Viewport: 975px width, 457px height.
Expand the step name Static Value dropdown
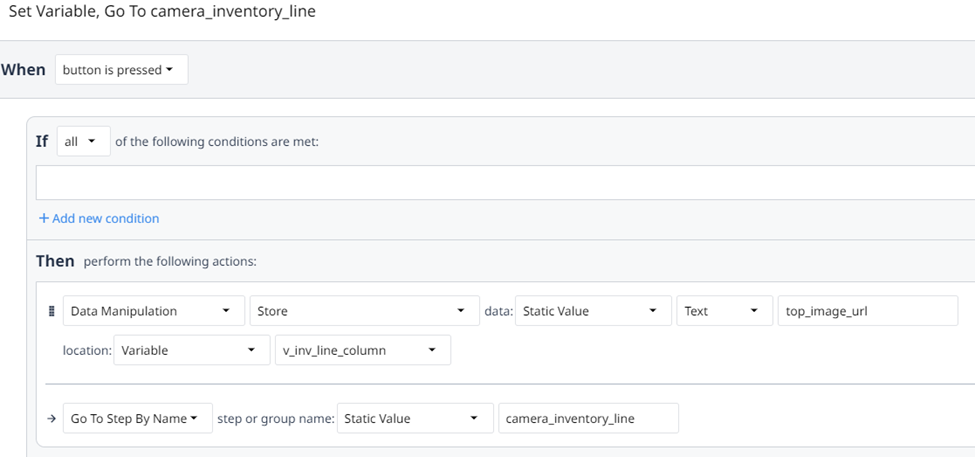[415, 418]
